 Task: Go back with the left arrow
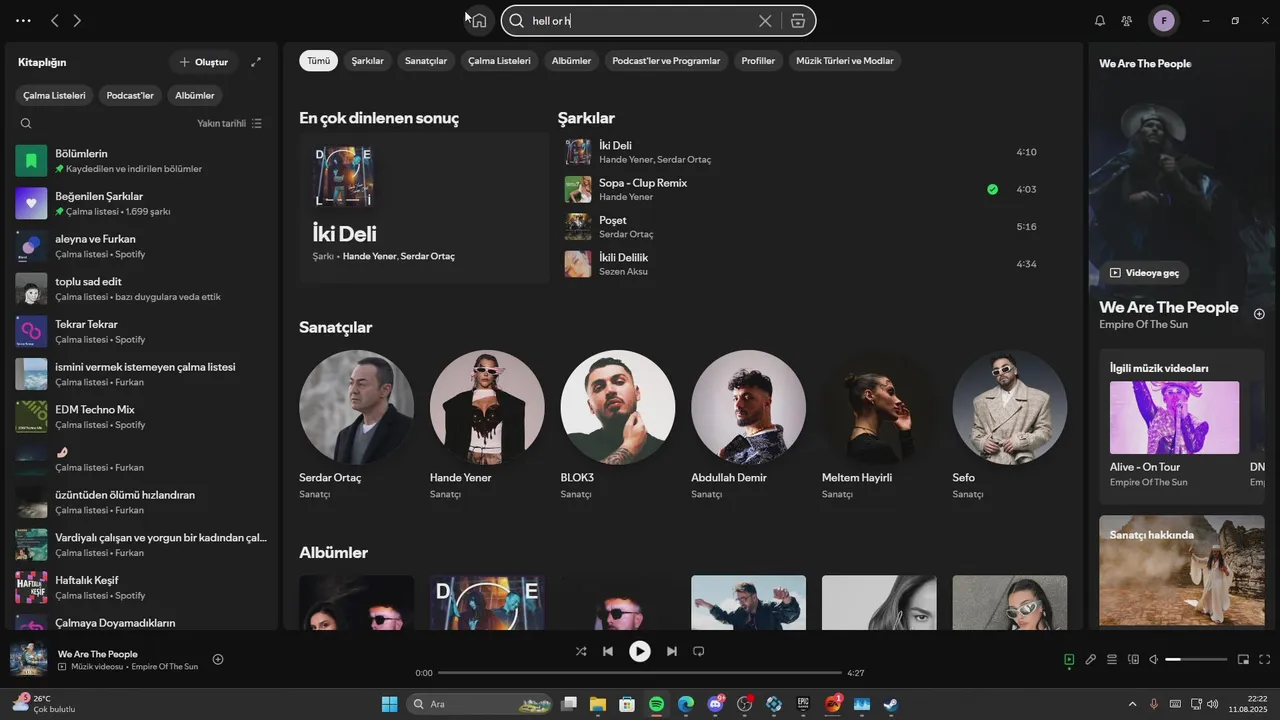click(x=55, y=20)
